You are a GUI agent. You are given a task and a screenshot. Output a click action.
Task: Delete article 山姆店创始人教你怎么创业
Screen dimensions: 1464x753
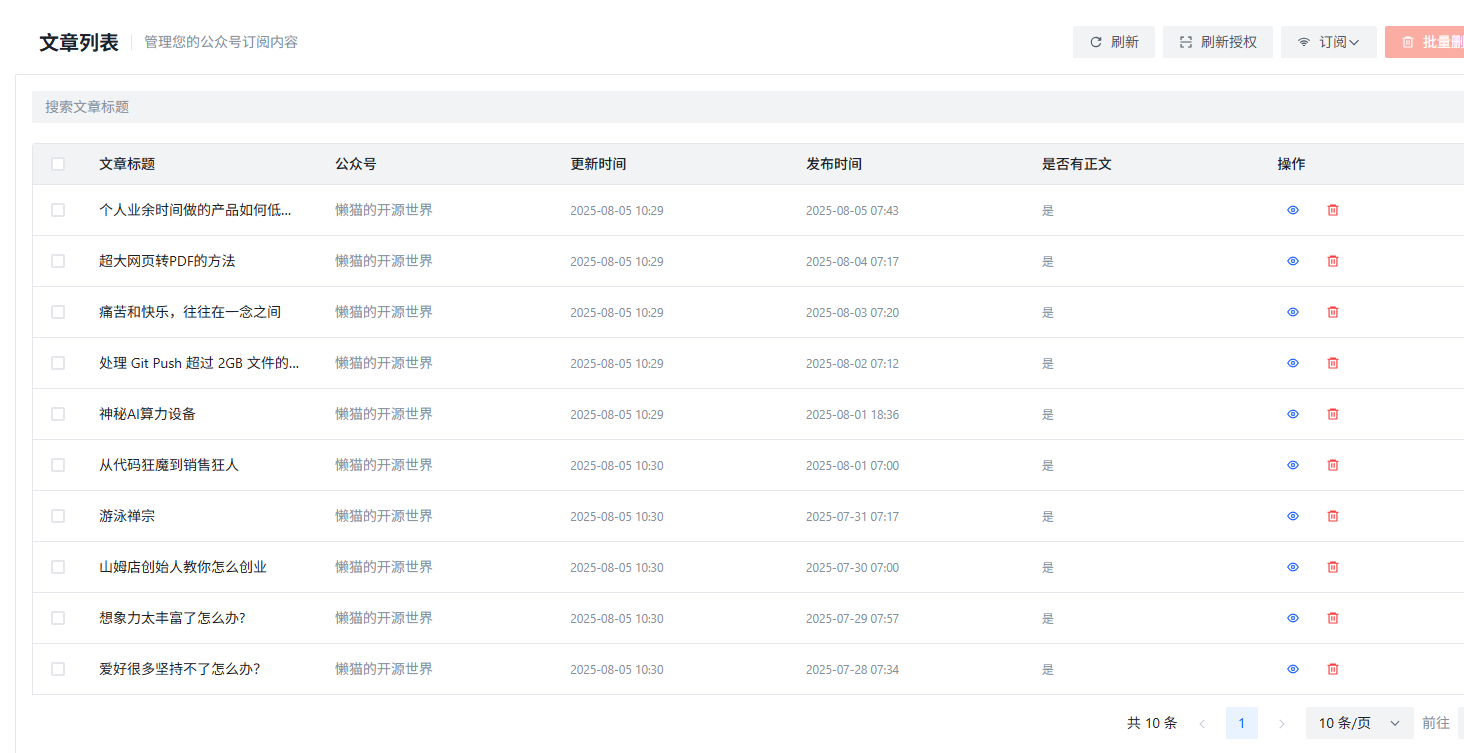coord(1333,567)
